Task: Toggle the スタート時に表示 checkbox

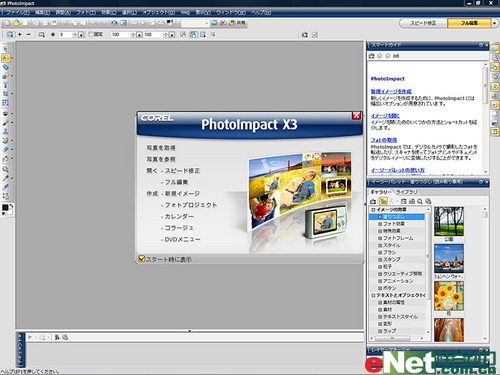Action: [141, 259]
